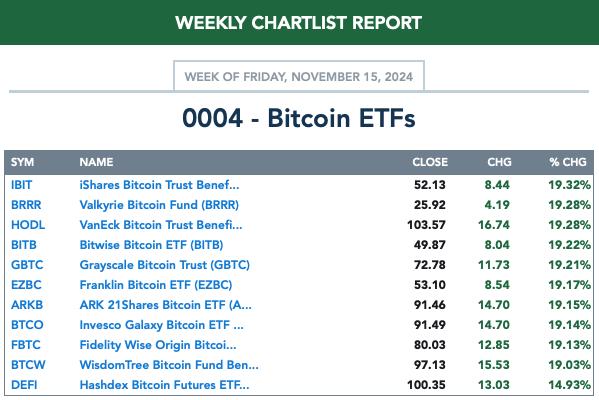Screen dimensions: 599x400
Task: Open Grayscale Bitcoin Trust (GBTC) link
Action: tap(165, 265)
